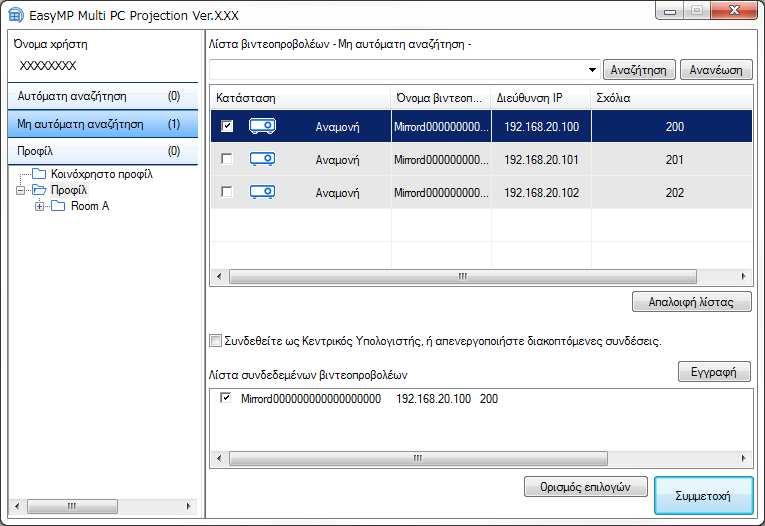The width and height of the screenshot is (765, 526).
Task: Click the Σχόλια column header
Action: [x=671, y=98]
